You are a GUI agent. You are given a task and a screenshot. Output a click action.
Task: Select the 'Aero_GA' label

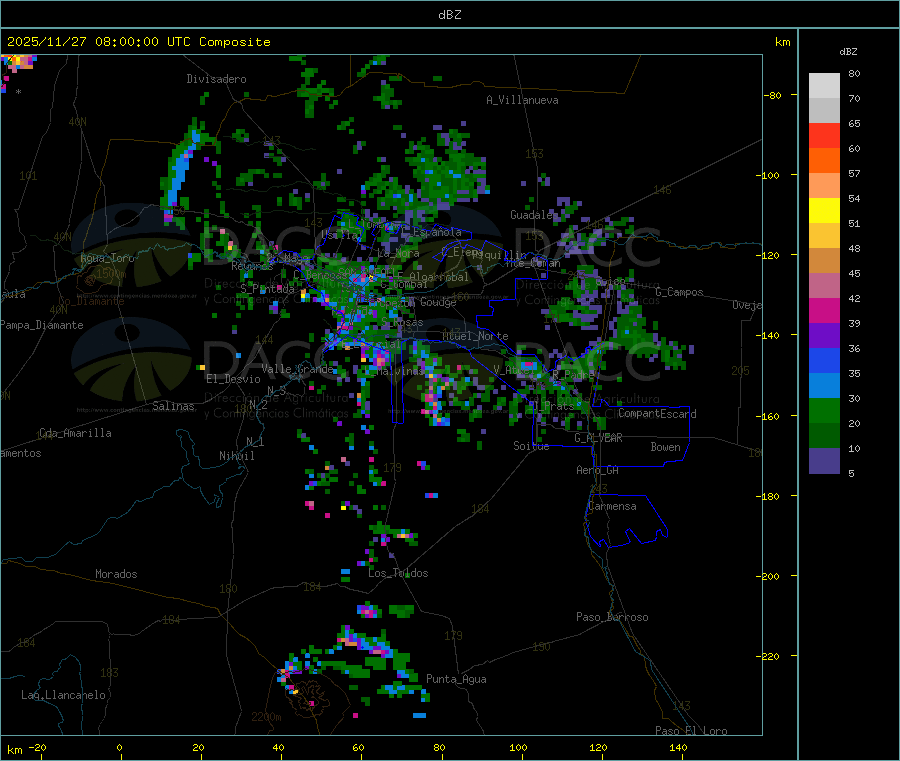point(598,470)
